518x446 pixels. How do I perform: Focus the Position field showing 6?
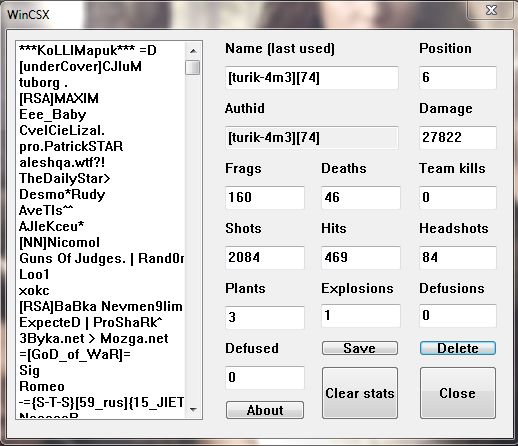tap(458, 78)
